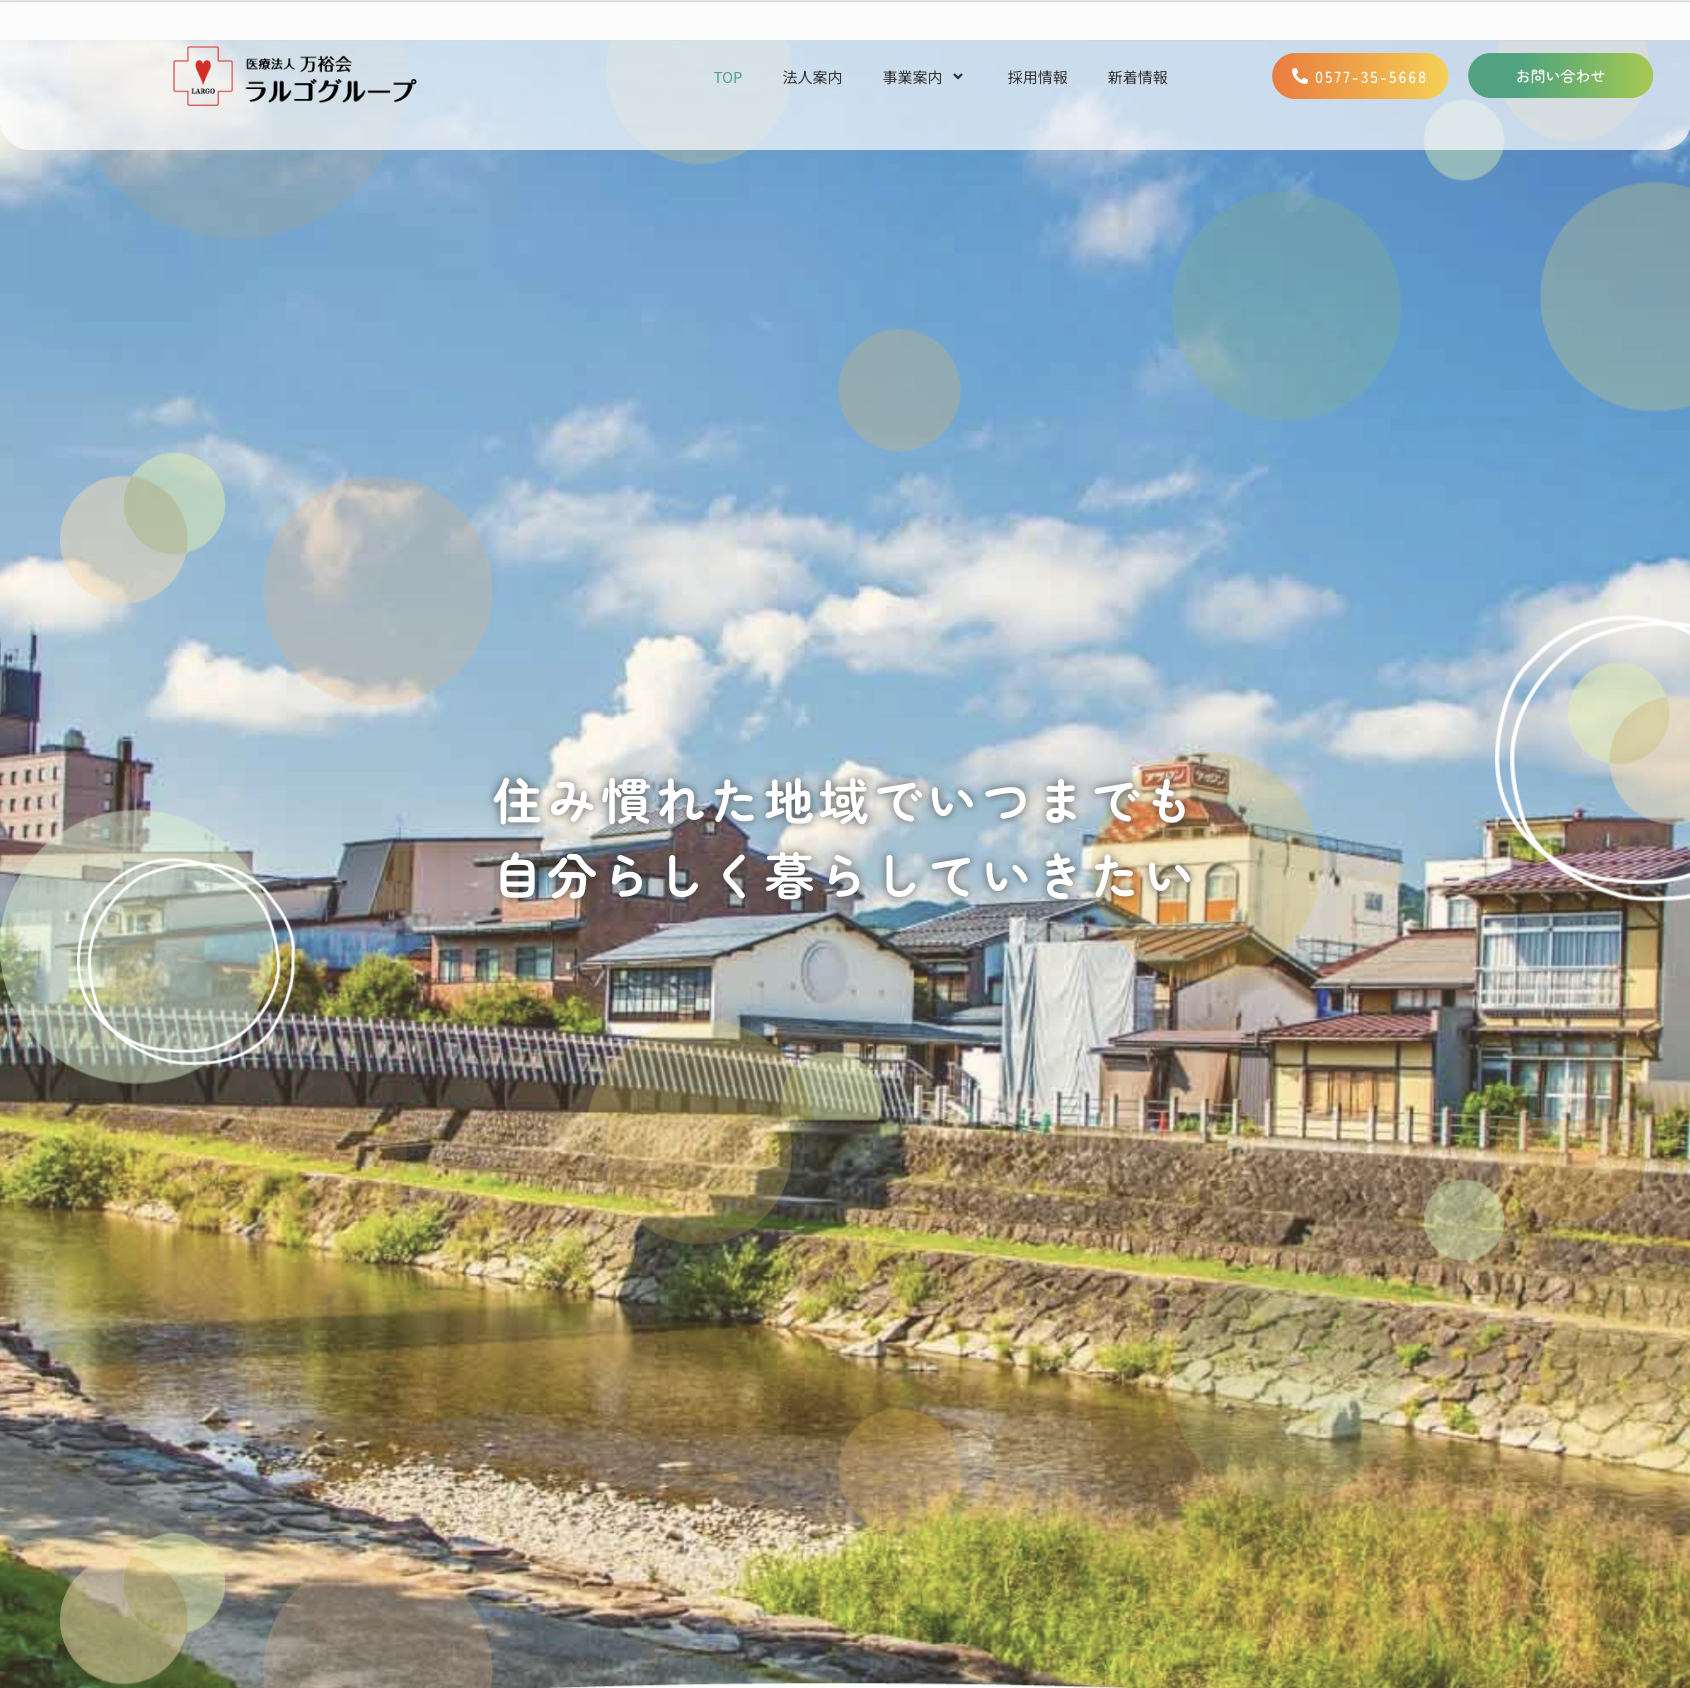Click the grey bubble in the sky center
The height and width of the screenshot is (1688, 1690).
click(x=899, y=390)
